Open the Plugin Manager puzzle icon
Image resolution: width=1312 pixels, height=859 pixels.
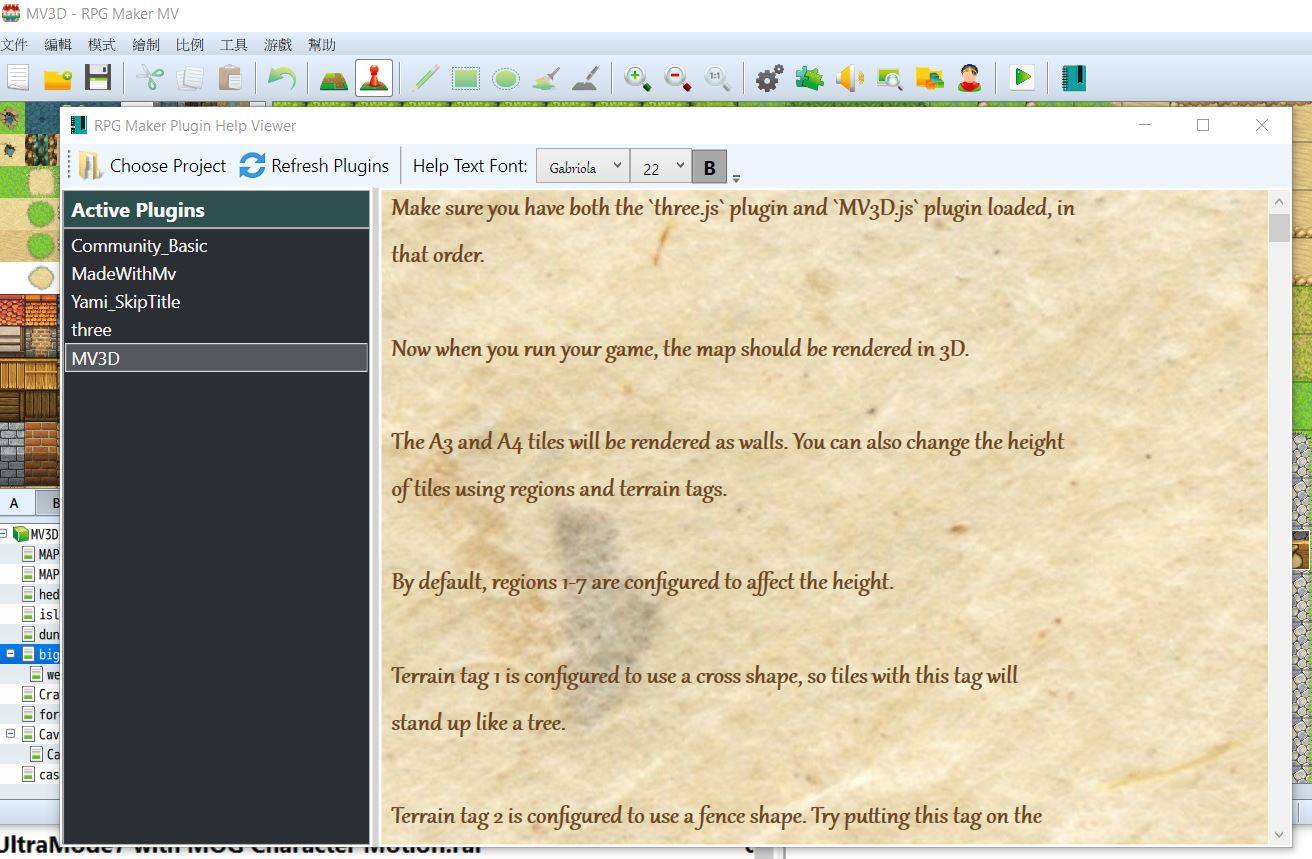point(809,78)
